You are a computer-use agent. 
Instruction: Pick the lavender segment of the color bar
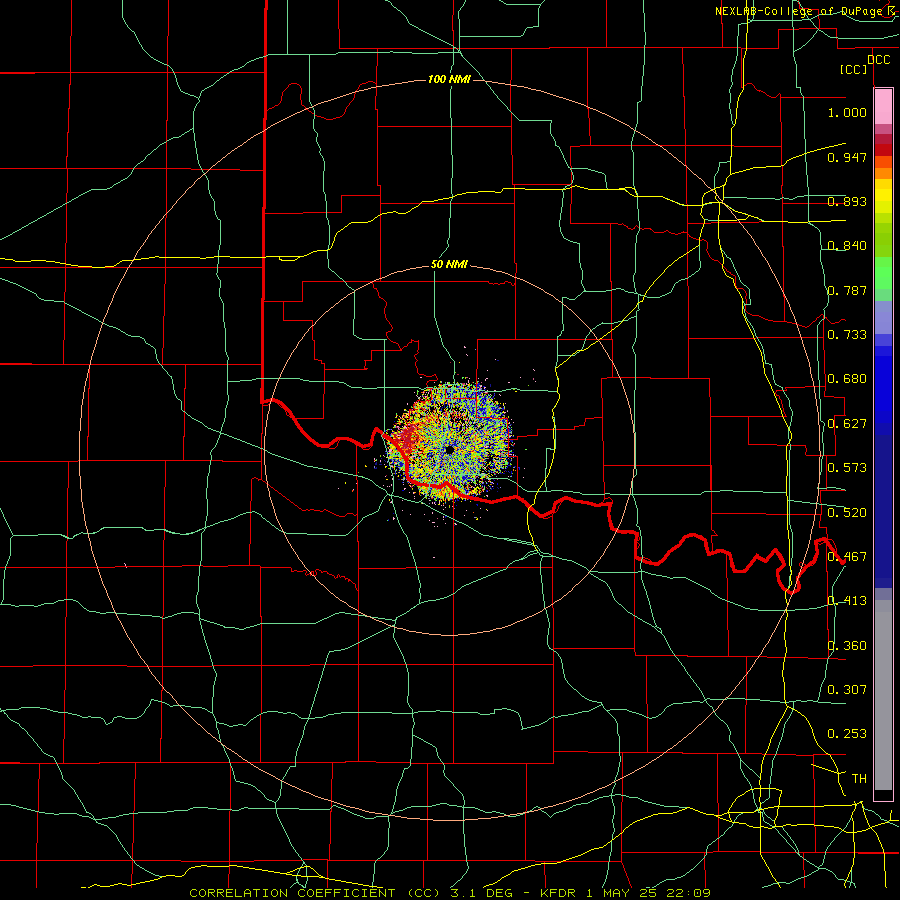[883, 317]
